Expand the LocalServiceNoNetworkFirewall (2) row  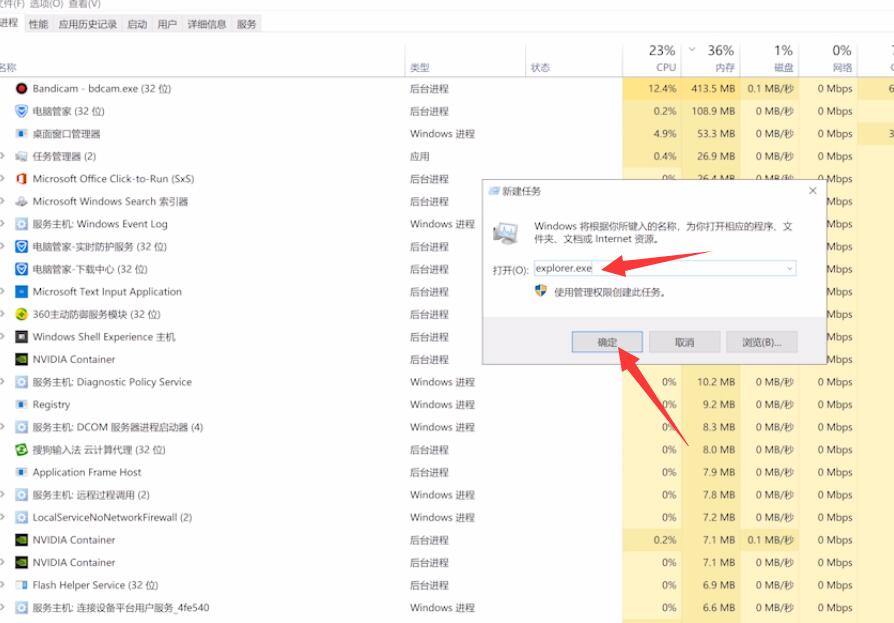(x=2, y=518)
